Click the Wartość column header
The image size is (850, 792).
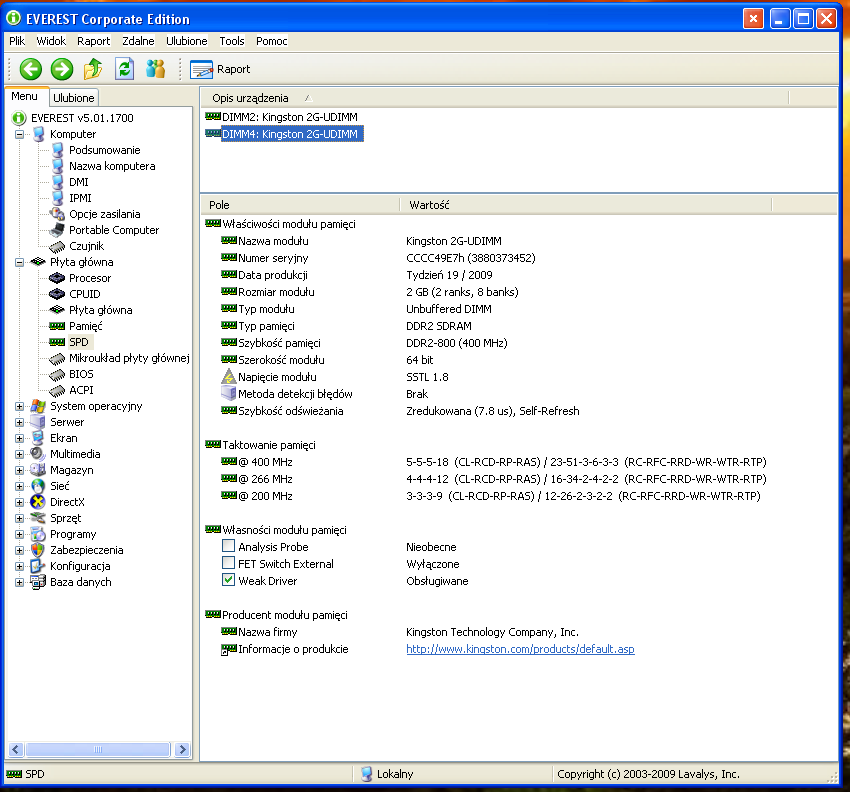[x=586, y=205]
